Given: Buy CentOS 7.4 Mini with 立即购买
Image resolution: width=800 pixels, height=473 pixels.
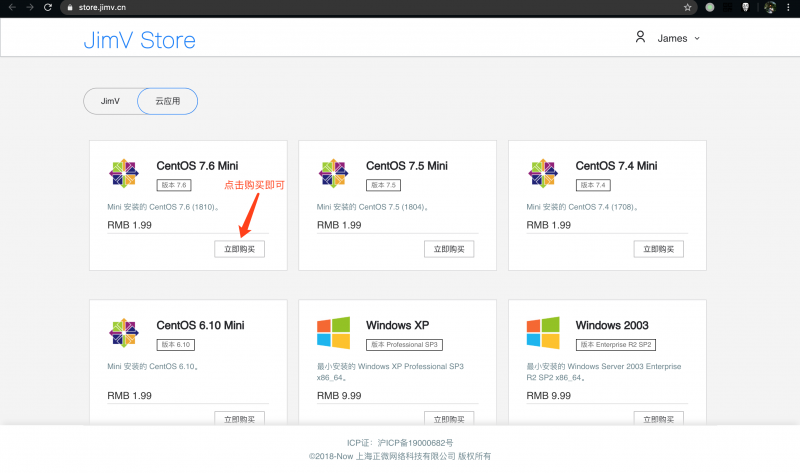Looking at the screenshot, I should coord(659,249).
